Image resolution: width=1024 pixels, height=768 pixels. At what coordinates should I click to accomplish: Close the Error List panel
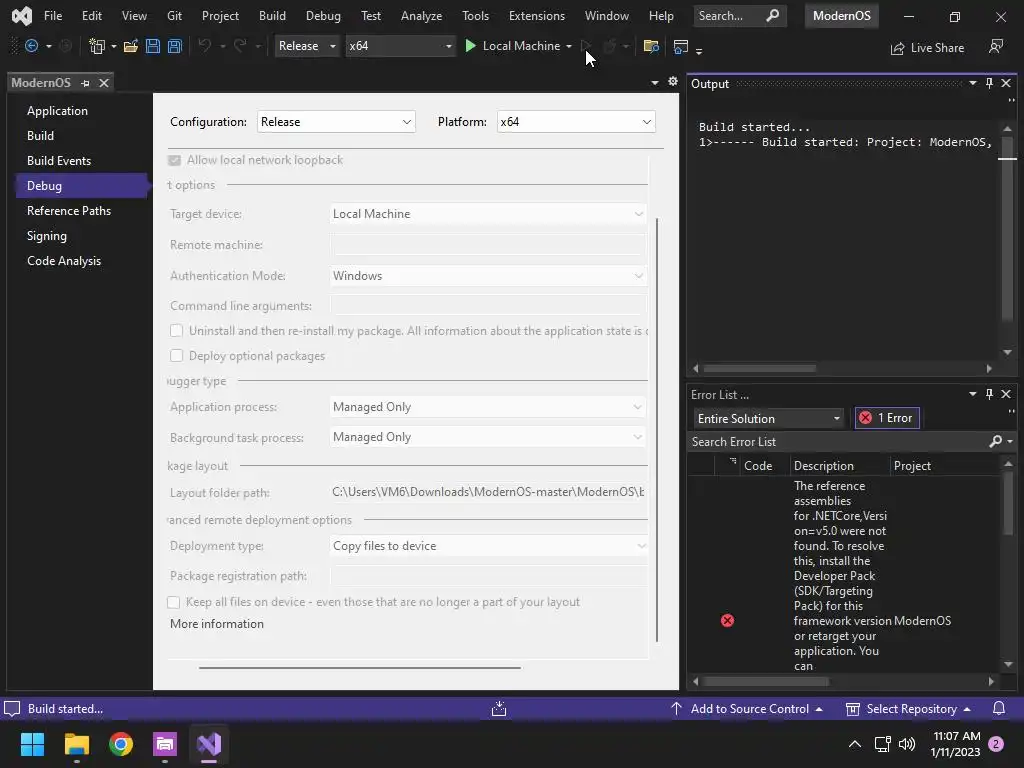[1006, 394]
